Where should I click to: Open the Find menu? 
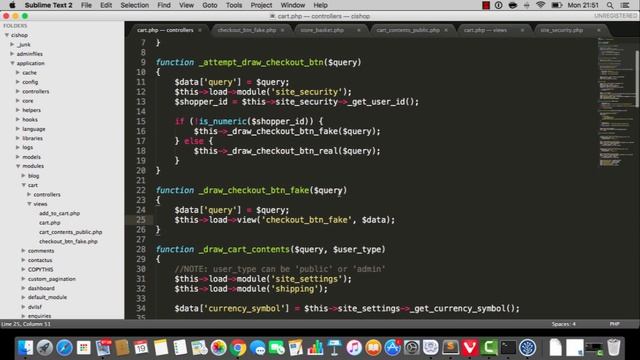[164, 5]
